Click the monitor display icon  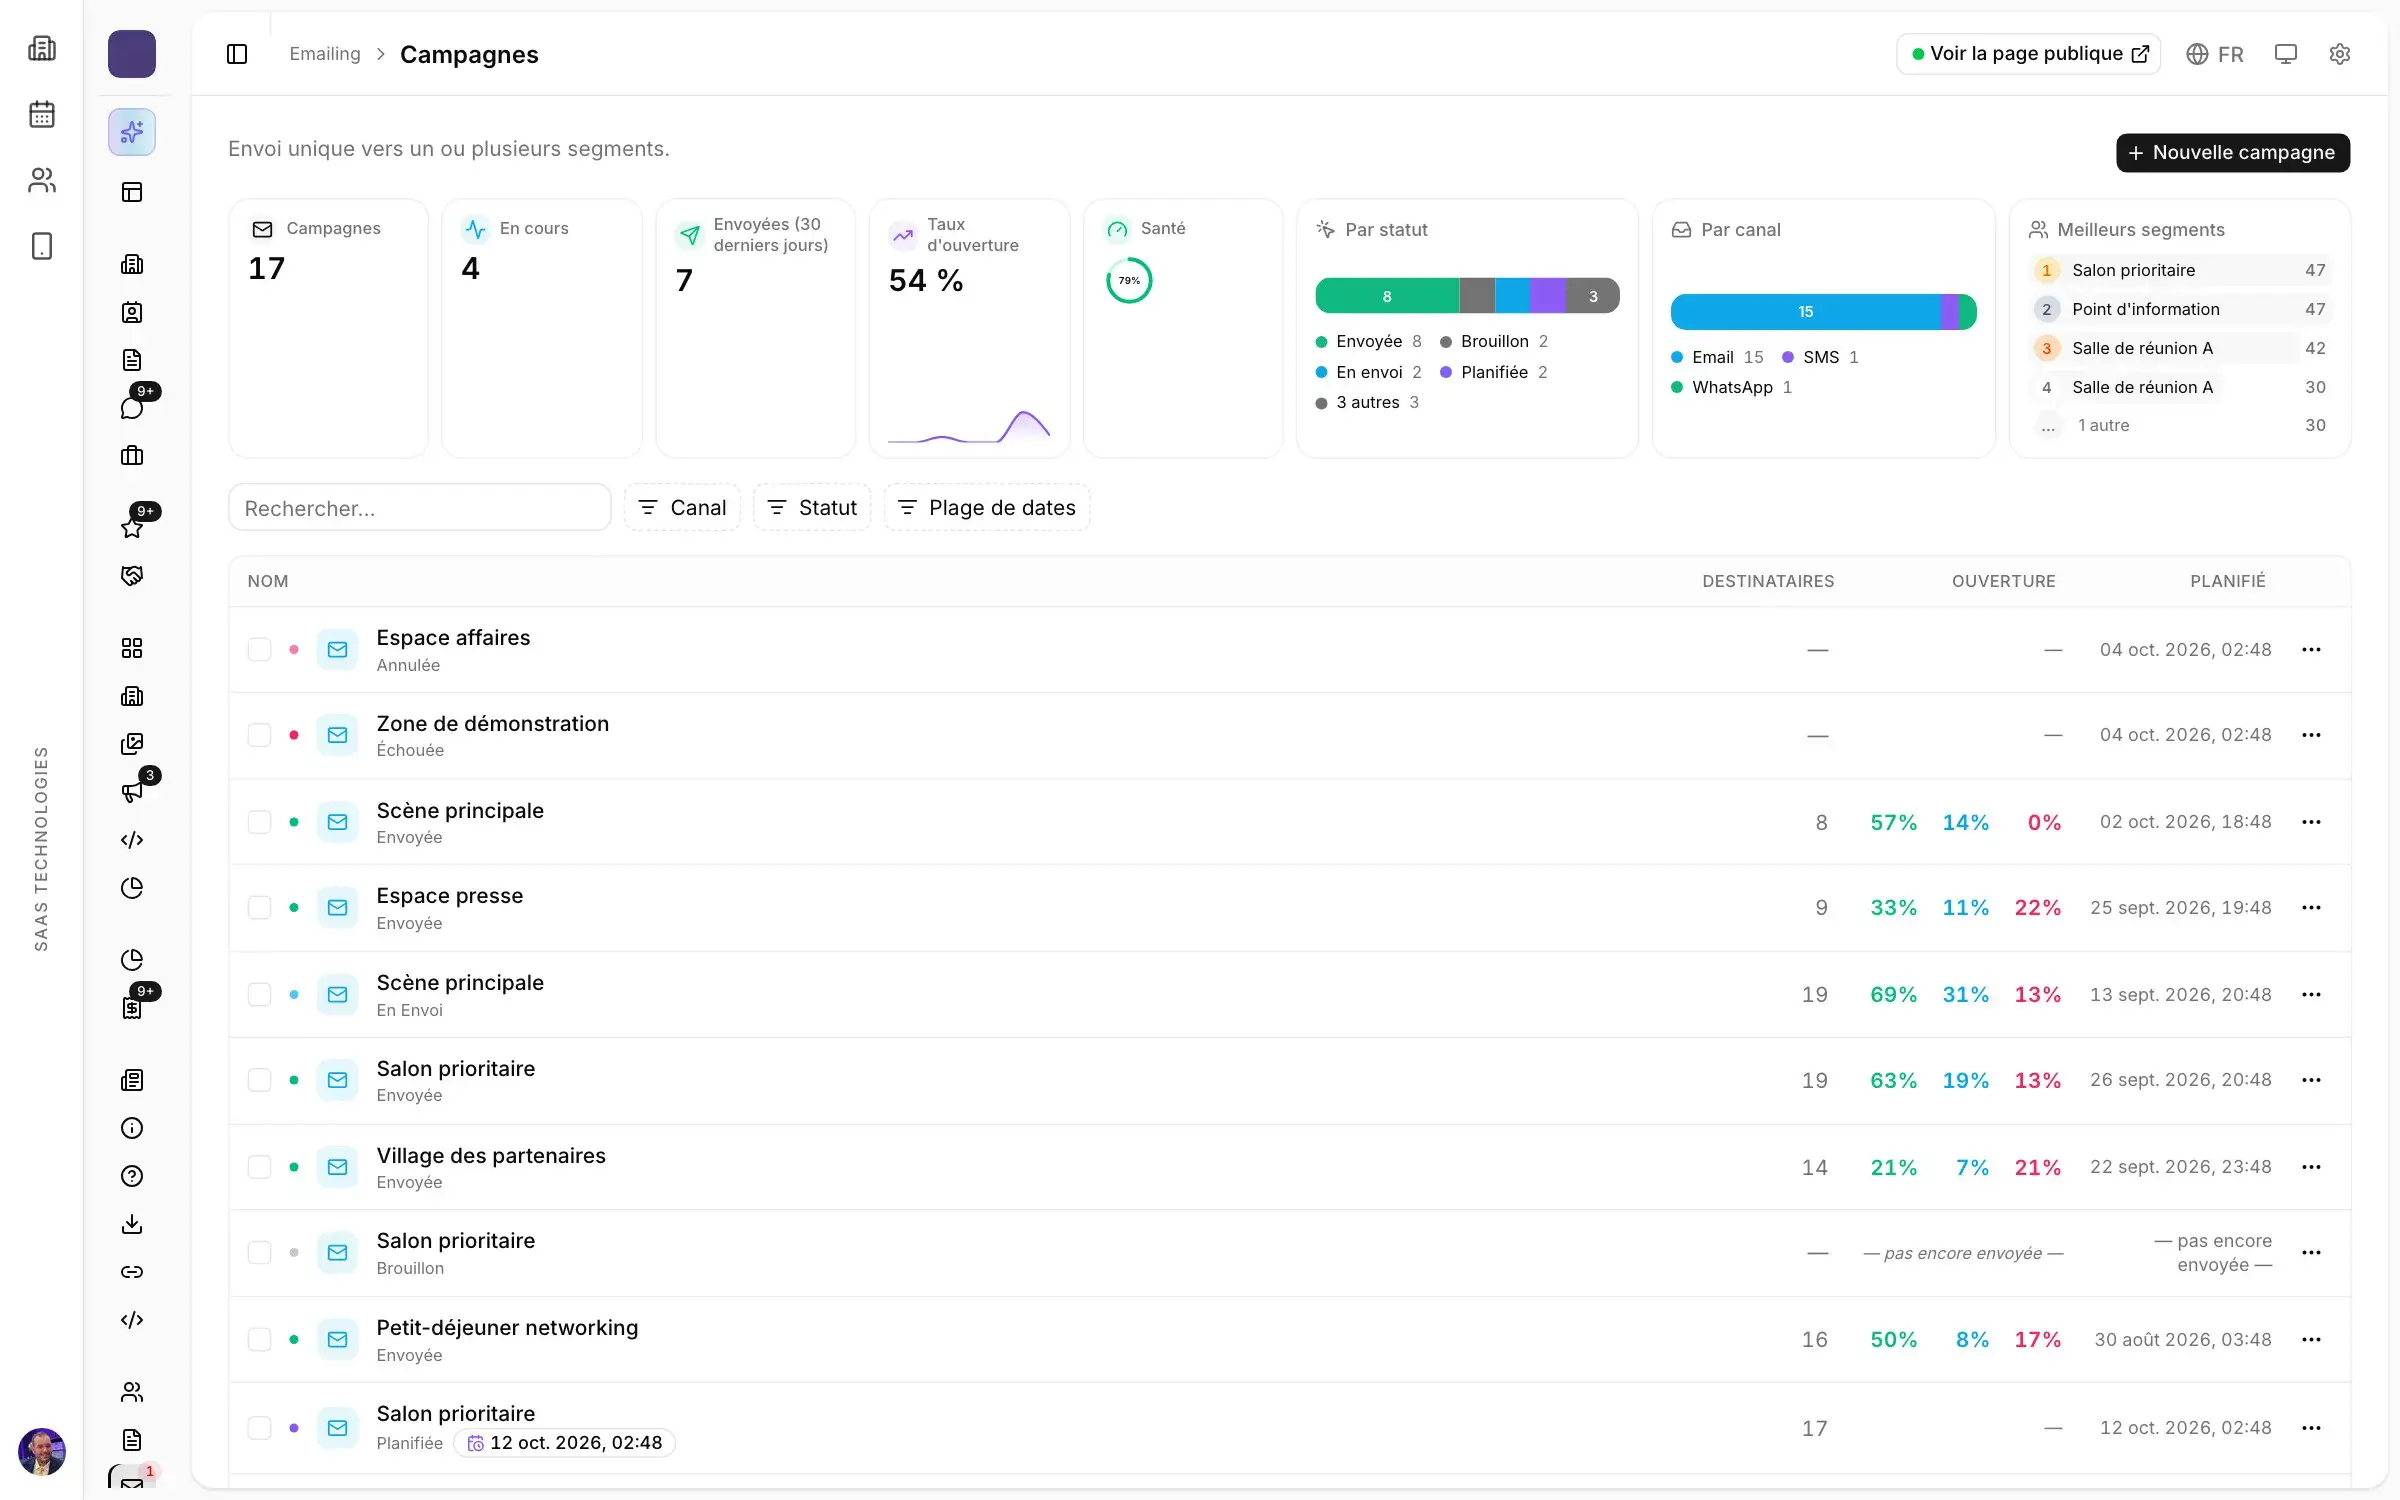pos(2285,54)
